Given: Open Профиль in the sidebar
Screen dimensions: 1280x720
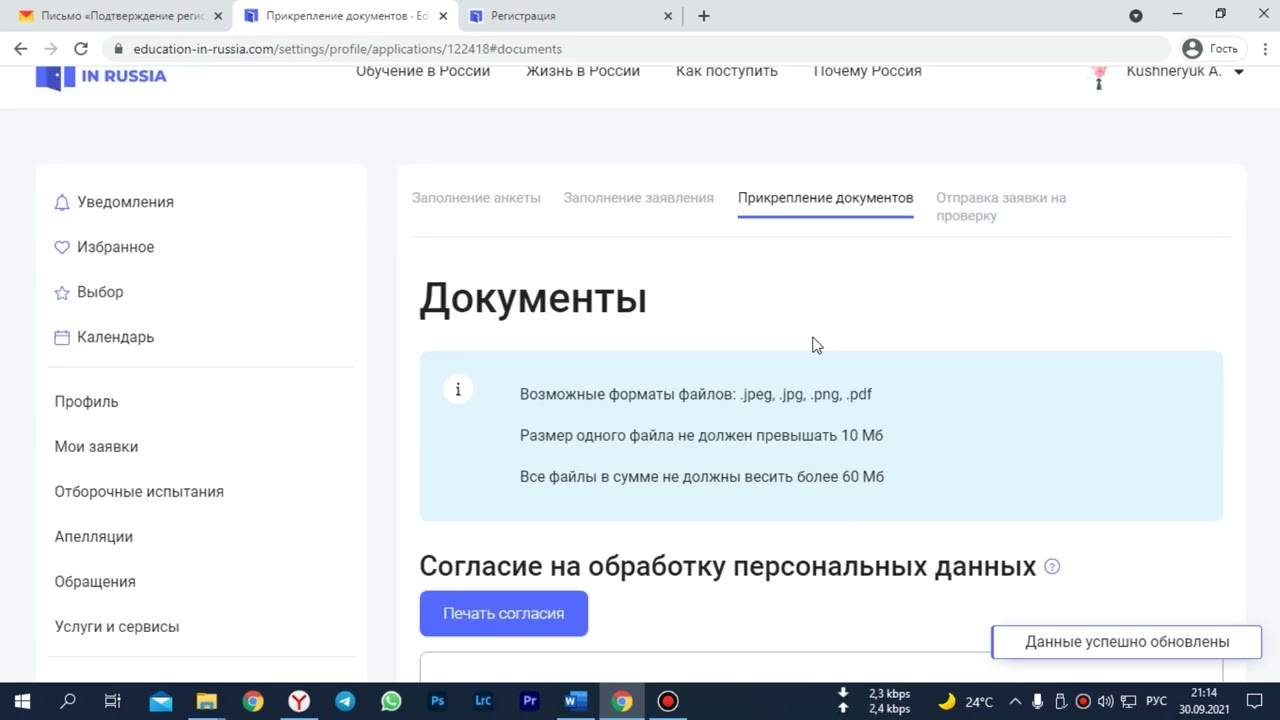Looking at the screenshot, I should pyautogui.click(x=86, y=402).
